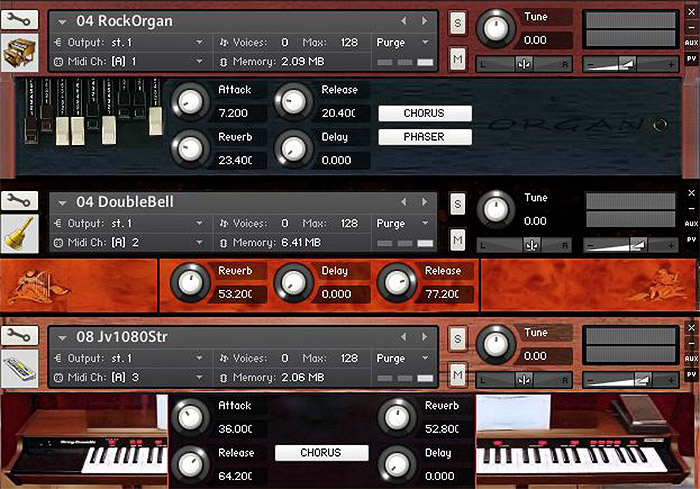Solo the RockOrgan instrument
Viewport: 700px width, 489px height.
457,22
